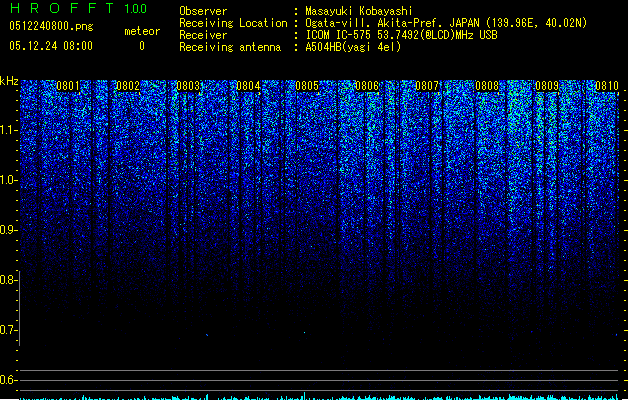Click the 0801 time marker
The height and width of the screenshot is (400, 629).
[68, 86]
